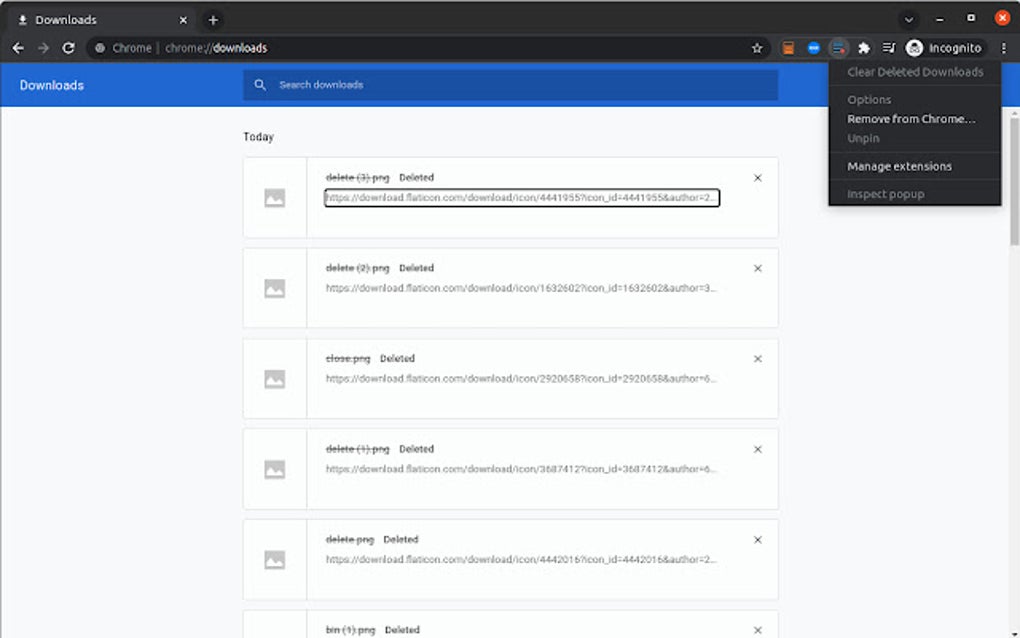Screen dimensions: 1020x638
Task: Reload the downloads page
Action: pyautogui.click(x=68, y=48)
